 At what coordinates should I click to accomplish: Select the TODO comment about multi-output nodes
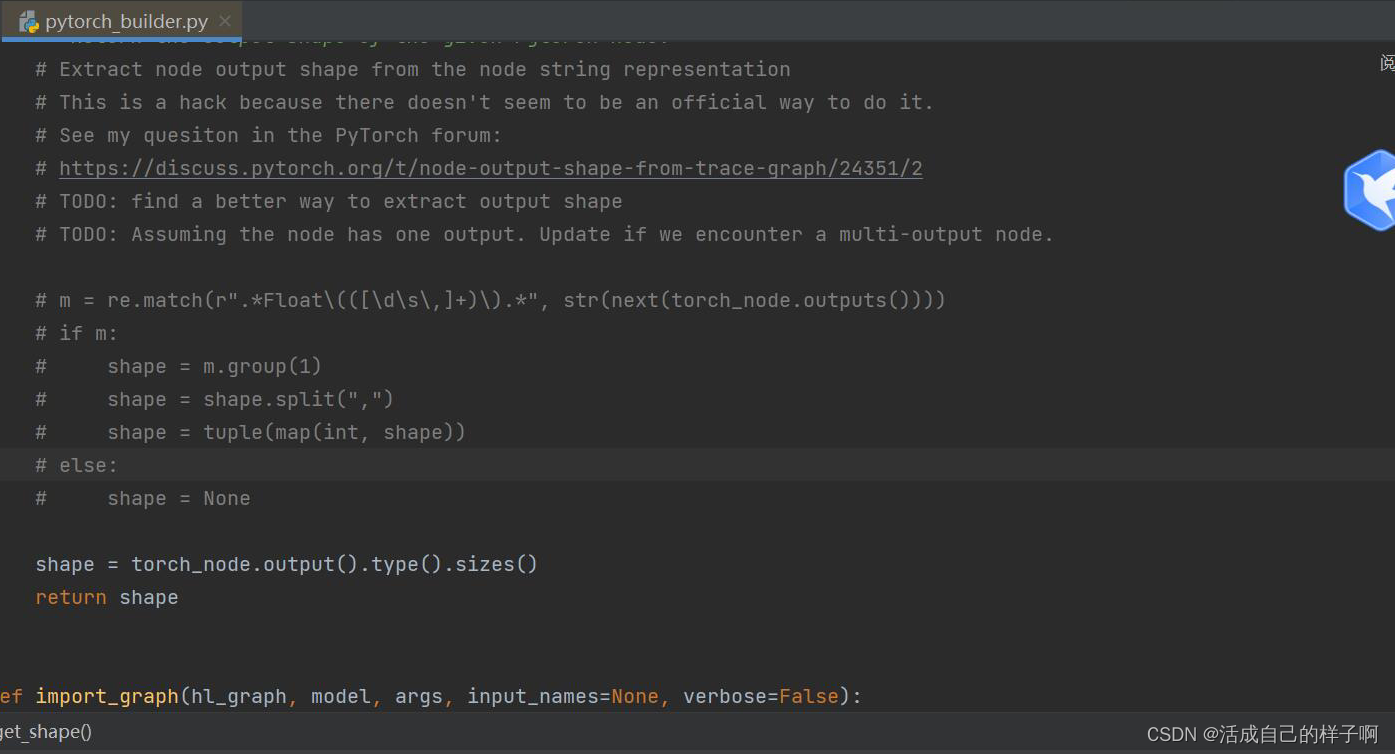pyautogui.click(x=545, y=234)
